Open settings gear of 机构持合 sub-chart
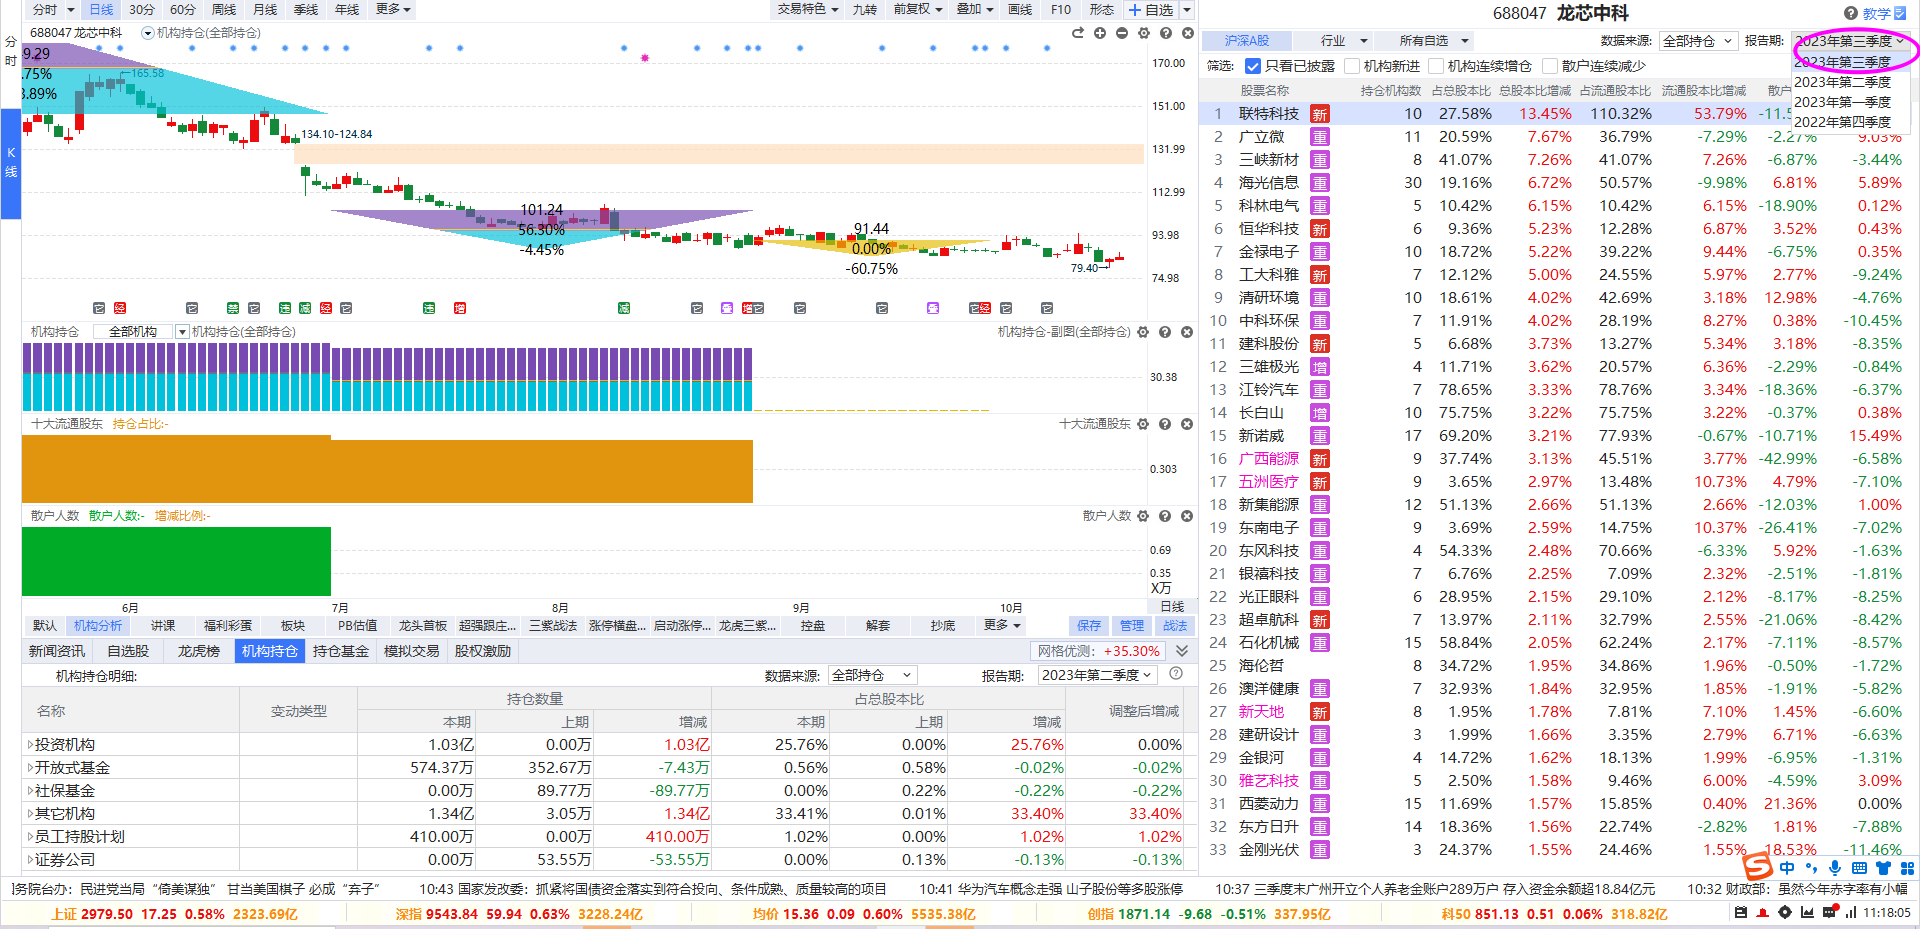Viewport: 1920px width, 929px height. pyautogui.click(x=1143, y=332)
